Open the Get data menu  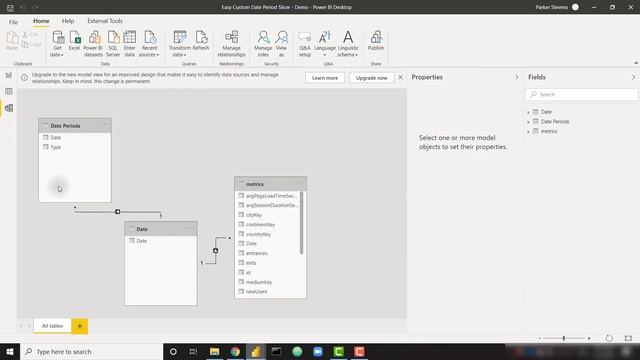(57, 44)
